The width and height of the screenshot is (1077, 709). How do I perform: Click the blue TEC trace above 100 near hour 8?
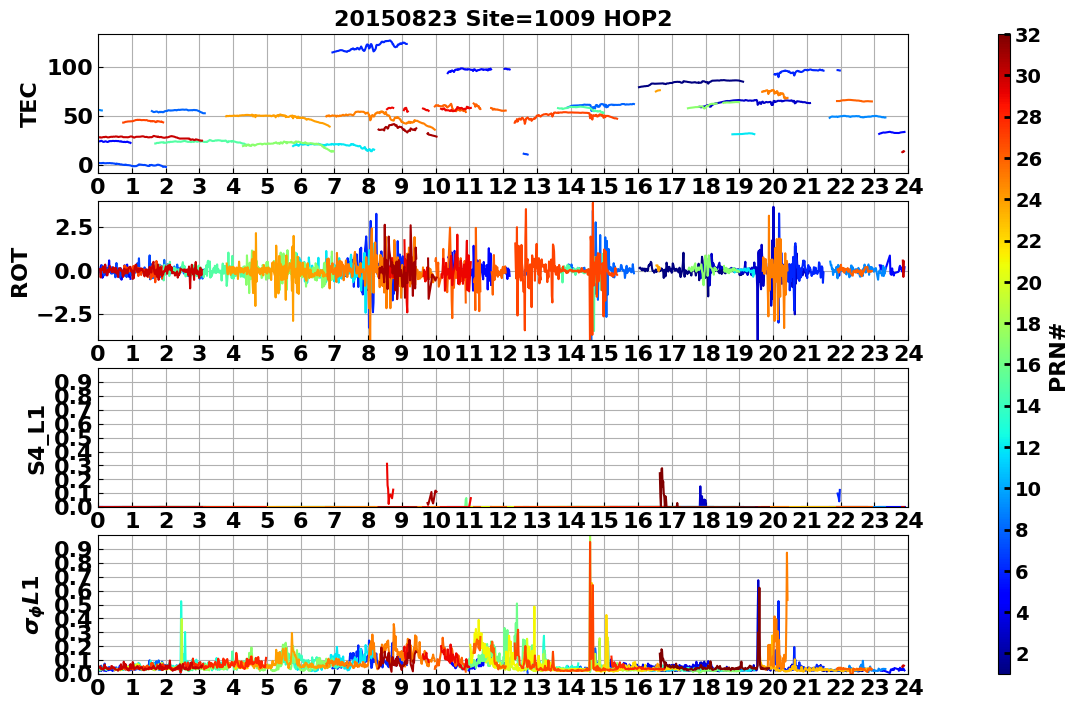tap(370, 46)
